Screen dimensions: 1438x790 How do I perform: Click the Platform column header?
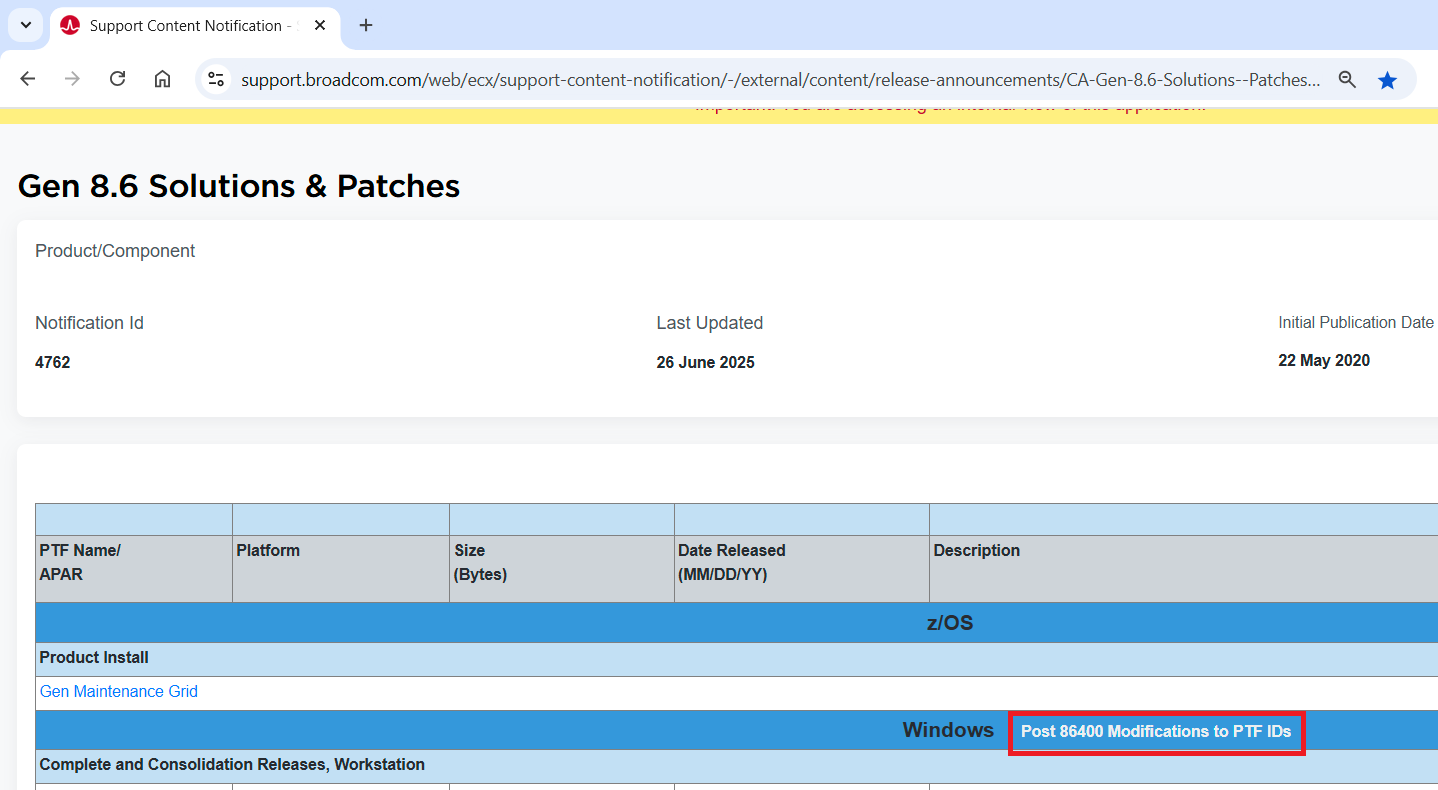click(x=341, y=569)
